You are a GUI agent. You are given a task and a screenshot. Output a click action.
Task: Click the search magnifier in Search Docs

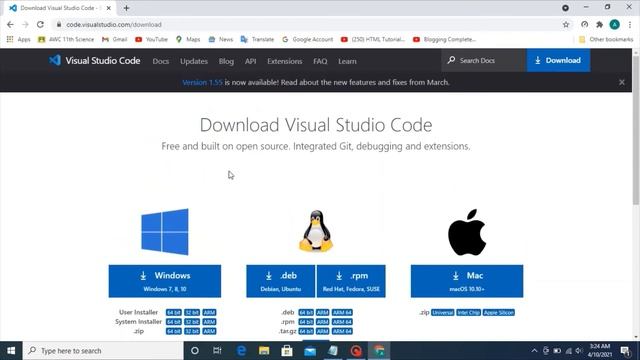[451, 60]
